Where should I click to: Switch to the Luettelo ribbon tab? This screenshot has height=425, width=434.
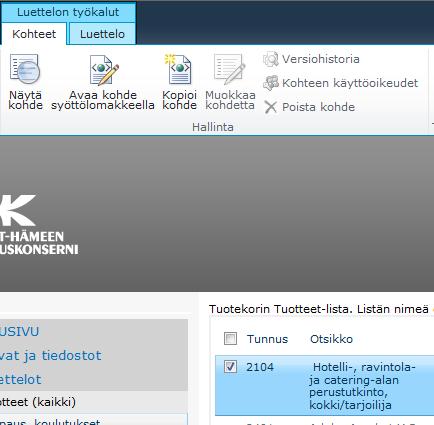coord(102,34)
